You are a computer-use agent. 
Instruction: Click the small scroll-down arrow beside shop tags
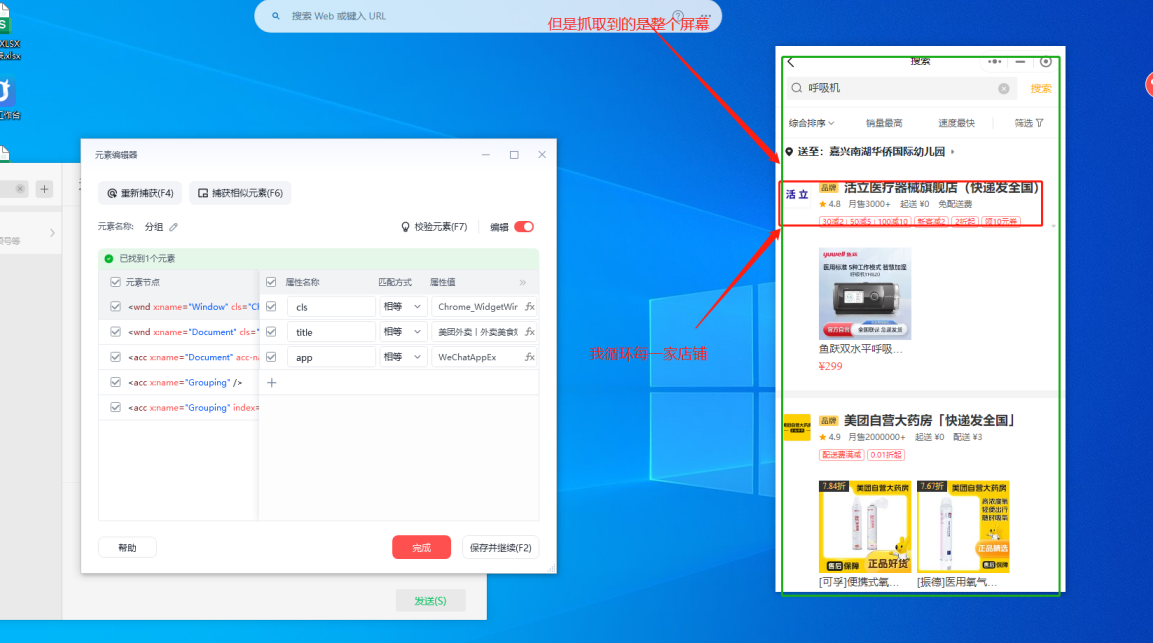(x=1053, y=226)
